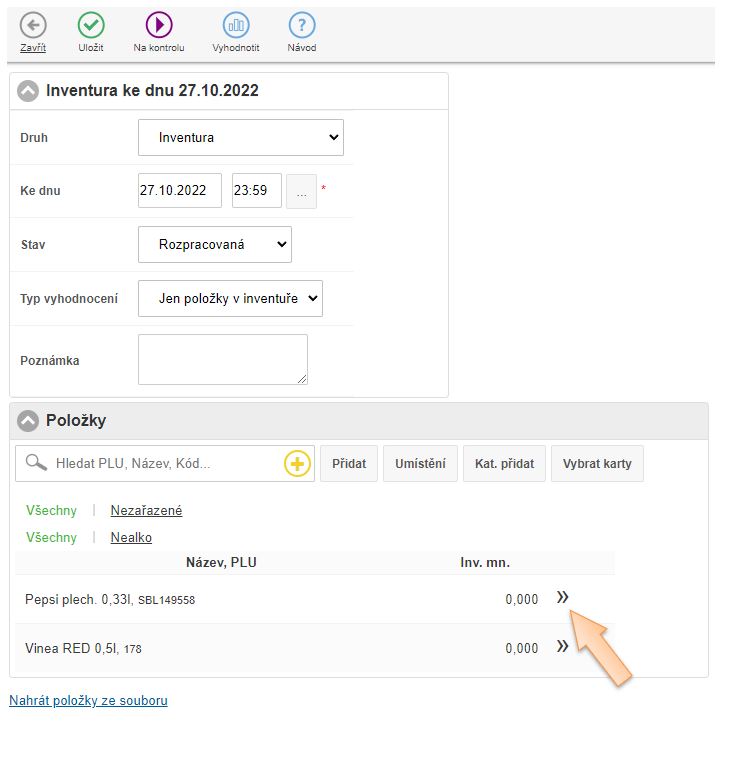This screenshot has height=759, width=733.
Task: Open Nahrát položky ze souboru link
Action: coord(88,701)
